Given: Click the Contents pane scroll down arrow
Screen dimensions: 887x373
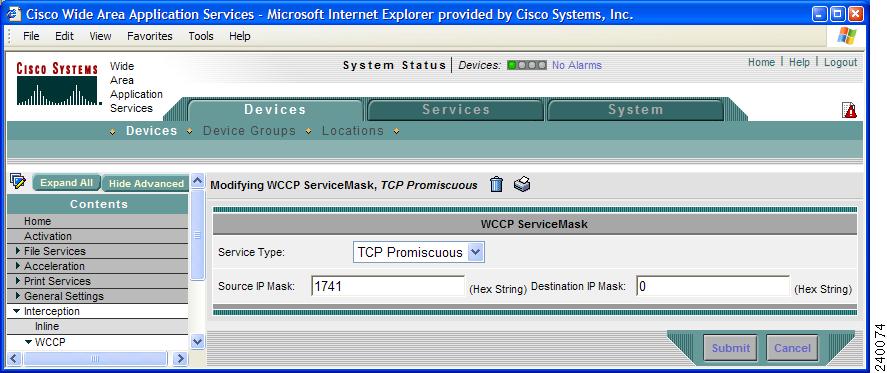Looking at the screenshot, I should (197, 341).
